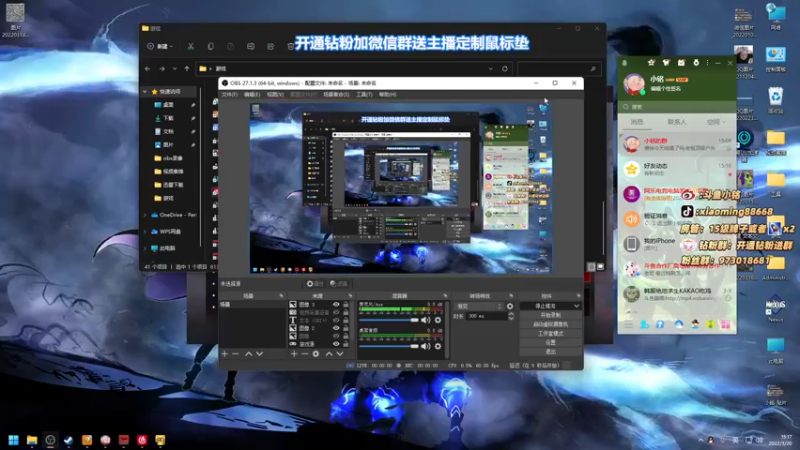Click the copy icon in the File Explorer toolbar
The image size is (800, 450).
(211, 46)
